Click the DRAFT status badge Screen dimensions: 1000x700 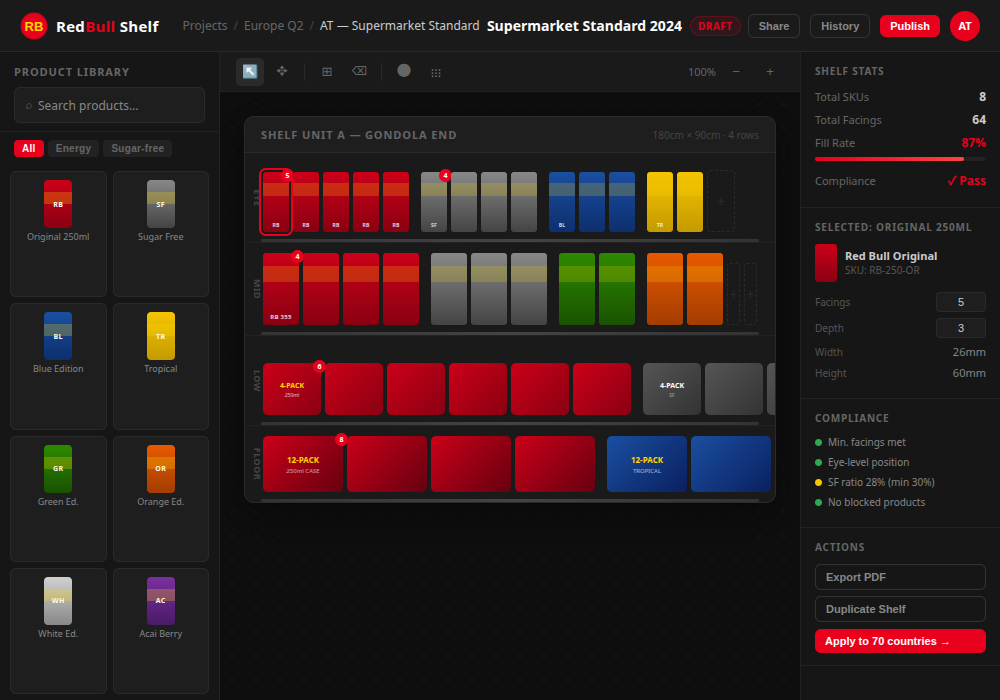(715, 26)
